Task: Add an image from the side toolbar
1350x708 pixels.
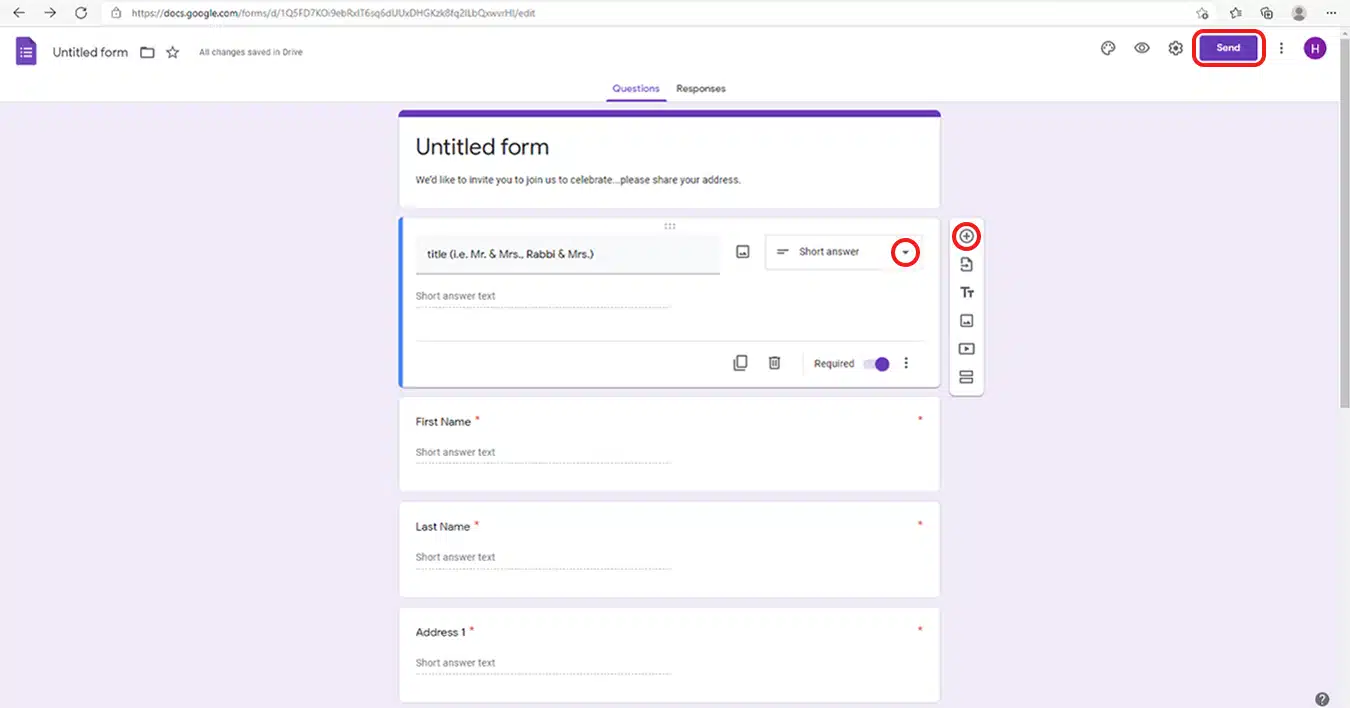Action: (x=966, y=321)
